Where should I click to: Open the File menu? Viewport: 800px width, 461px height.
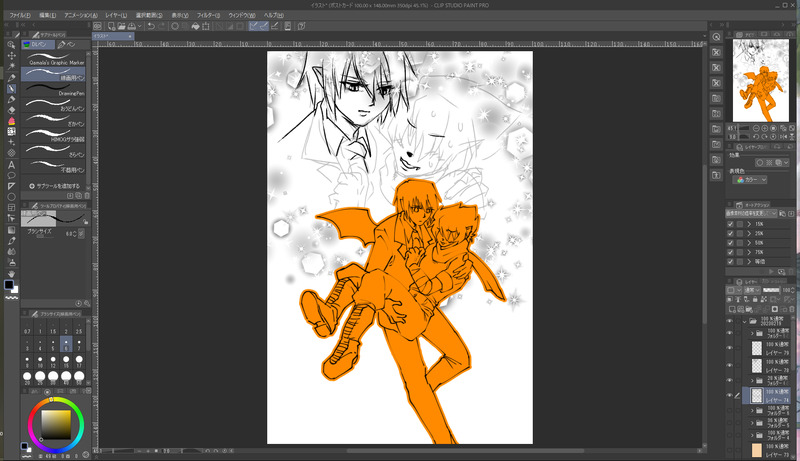(19, 15)
